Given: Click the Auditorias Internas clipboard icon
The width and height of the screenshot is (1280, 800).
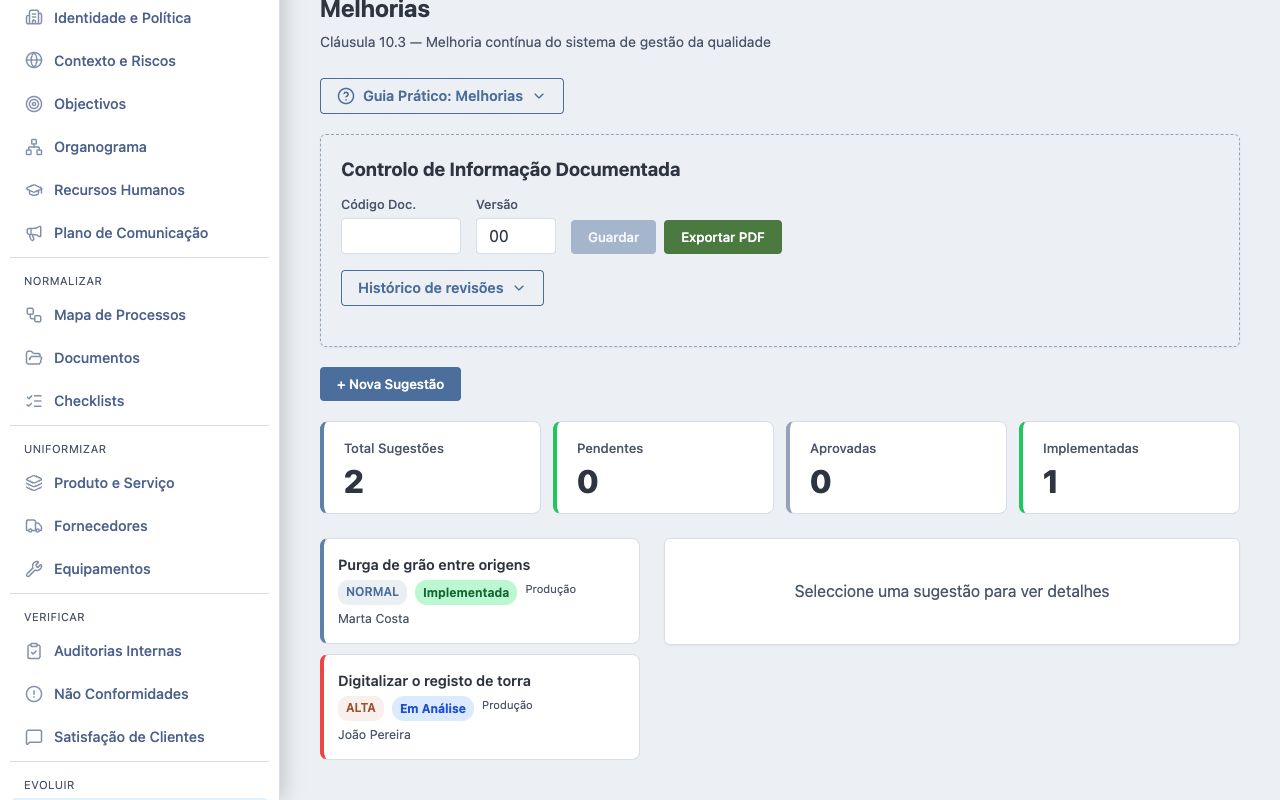Looking at the screenshot, I should [34, 651].
